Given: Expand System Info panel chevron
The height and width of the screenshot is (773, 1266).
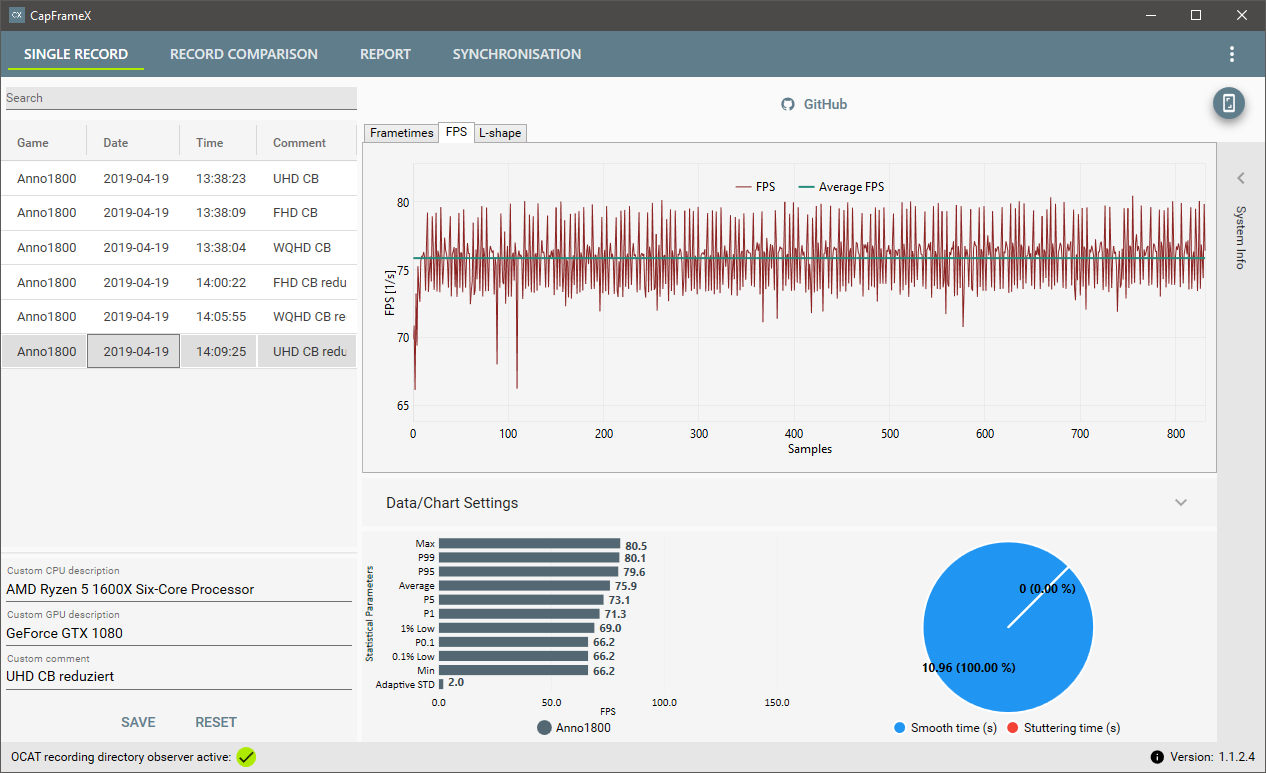Looking at the screenshot, I should point(1241,178).
